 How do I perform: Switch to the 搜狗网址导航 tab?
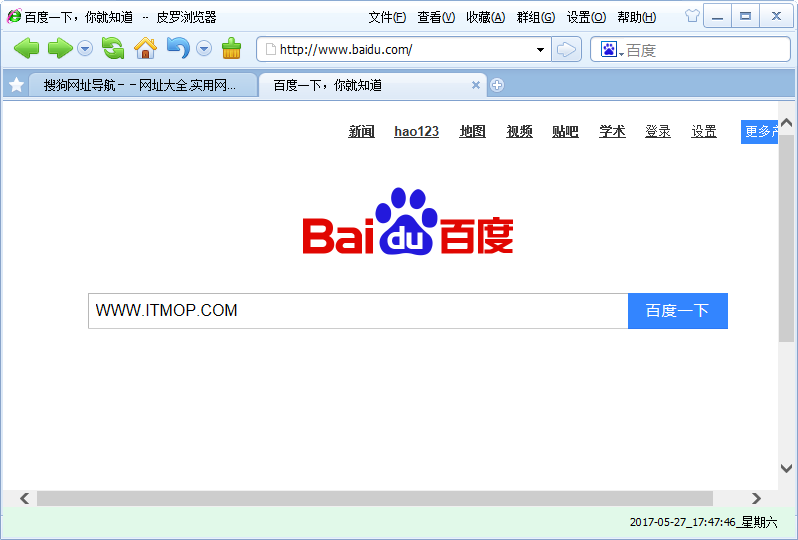[142, 85]
